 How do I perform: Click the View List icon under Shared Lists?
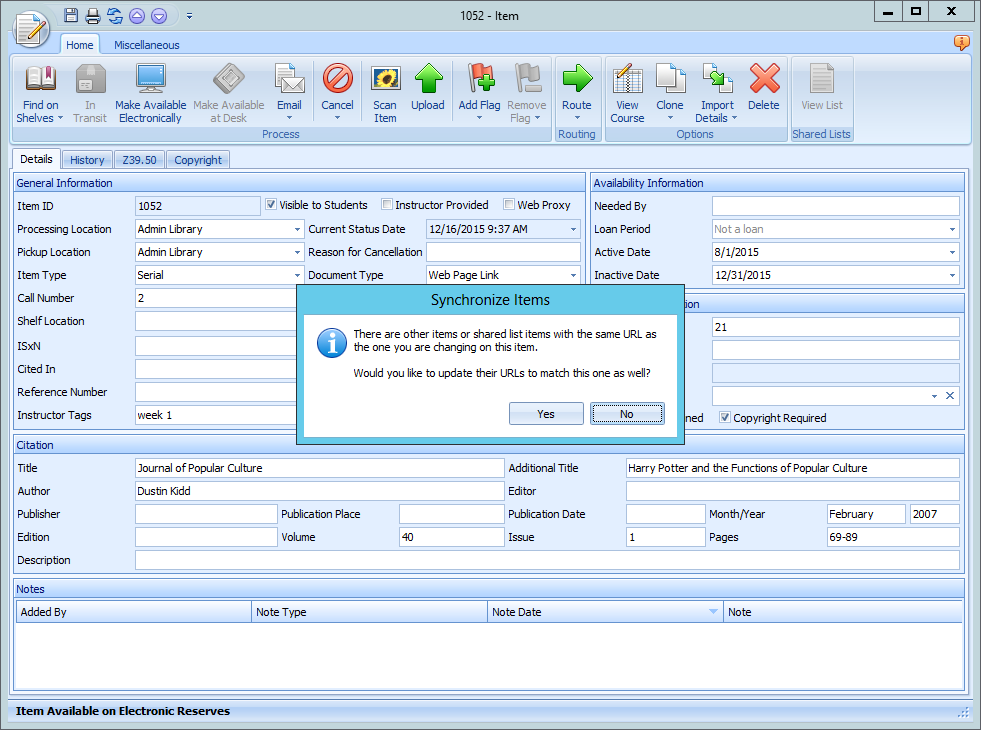[821, 90]
